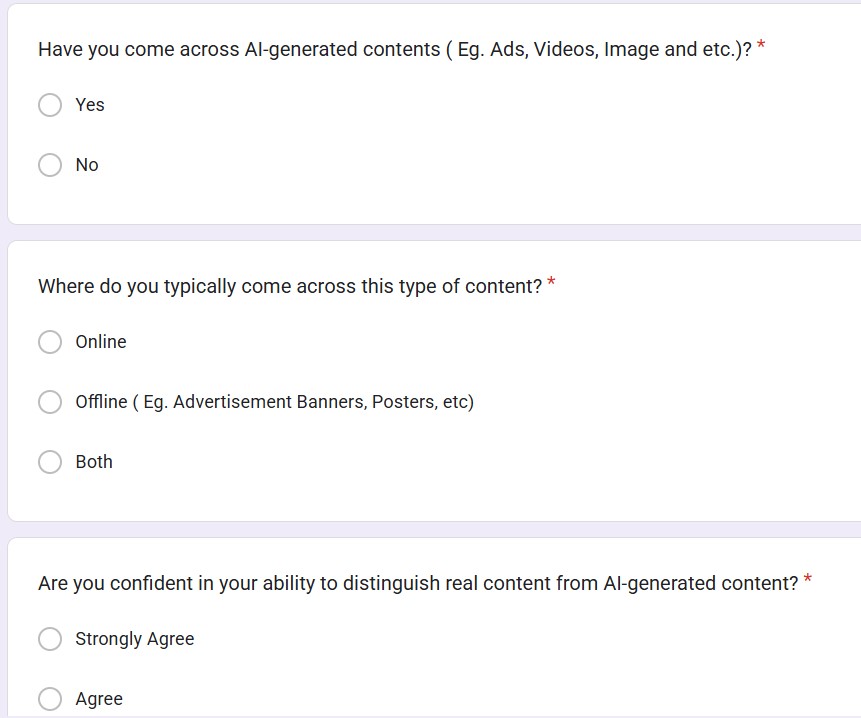Select the Yes radio button
Image resolution: width=861 pixels, height=718 pixels.
click(x=50, y=105)
